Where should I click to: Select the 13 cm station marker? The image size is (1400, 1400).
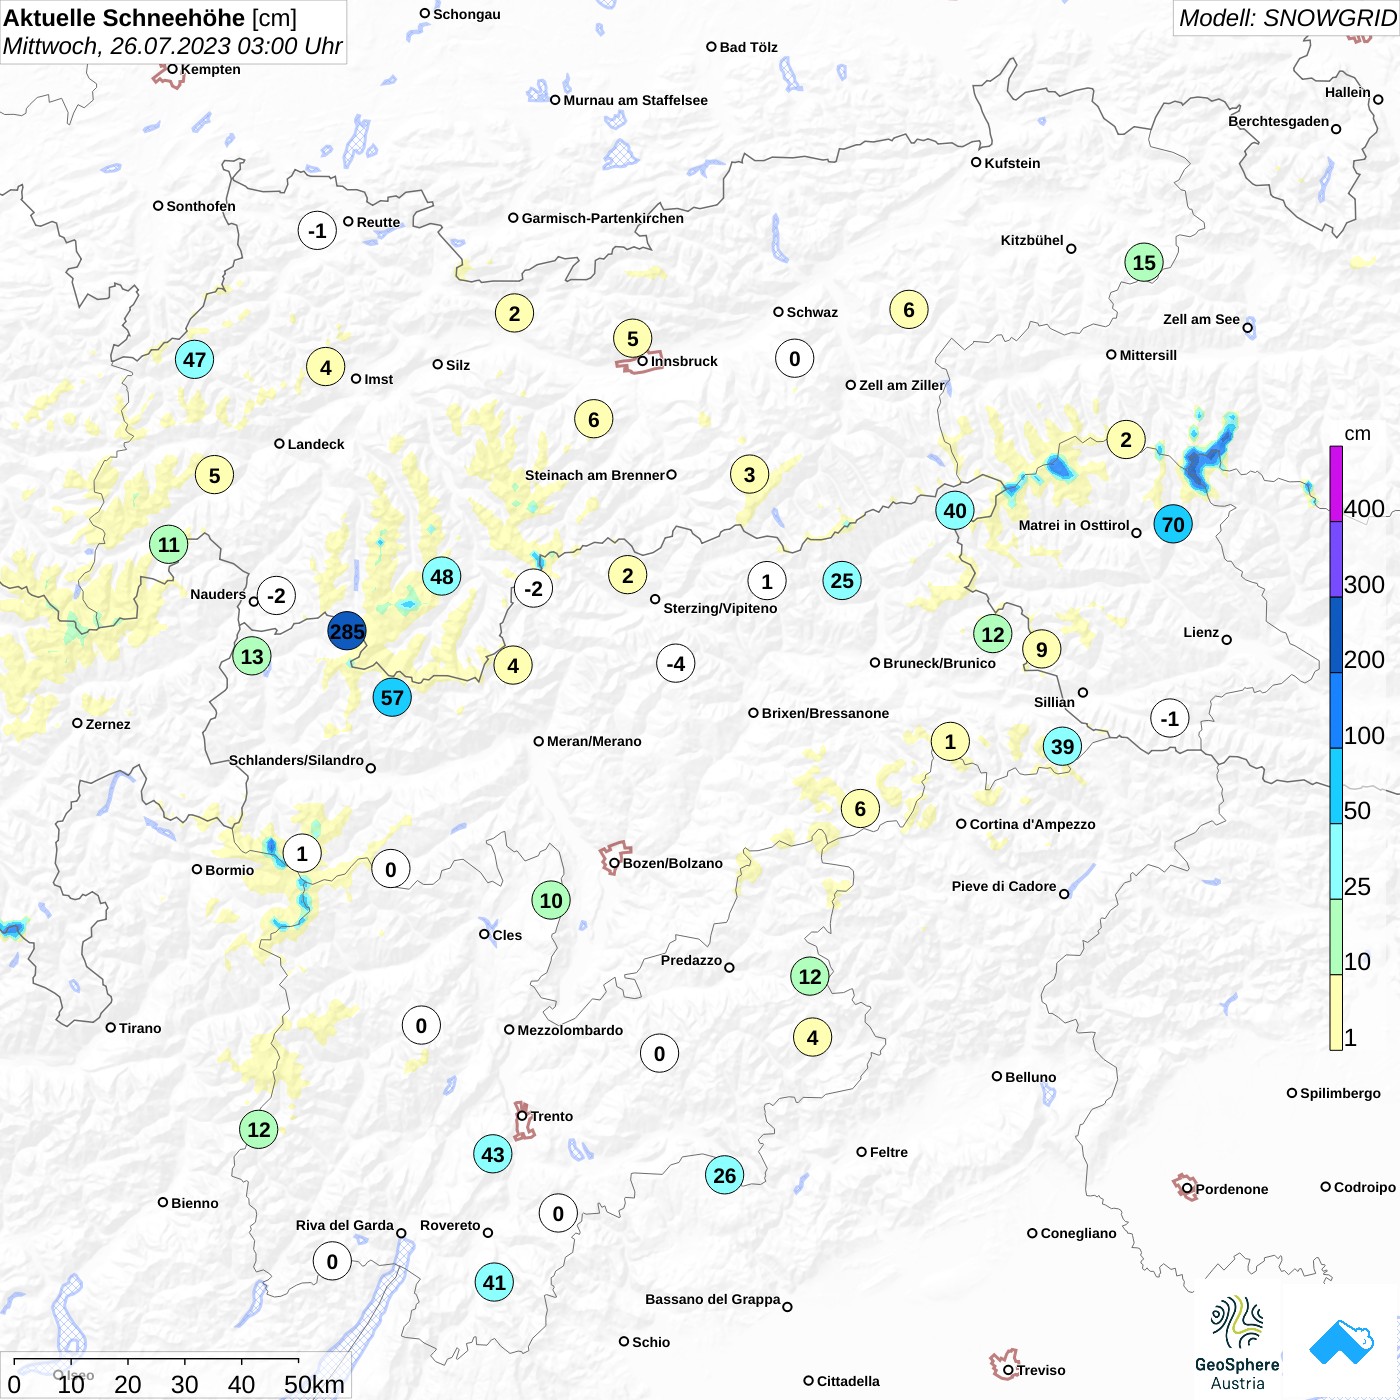[x=252, y=656]
